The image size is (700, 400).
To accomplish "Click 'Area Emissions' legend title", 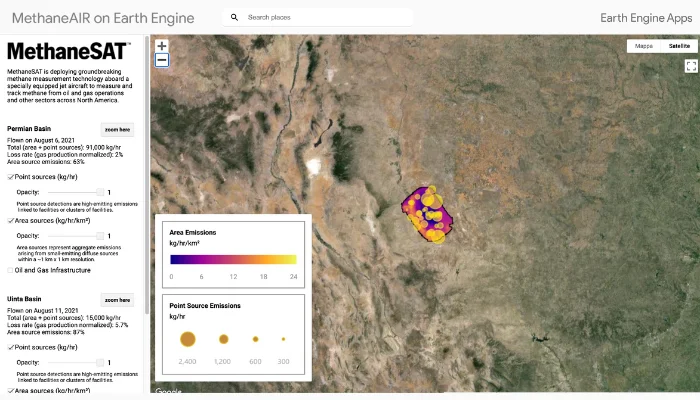I will (x=192, y=232).
